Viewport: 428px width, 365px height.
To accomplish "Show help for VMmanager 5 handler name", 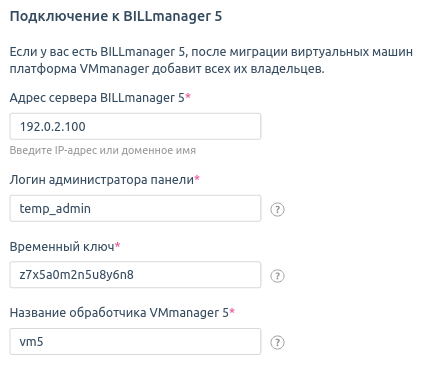I will point(277,342).
